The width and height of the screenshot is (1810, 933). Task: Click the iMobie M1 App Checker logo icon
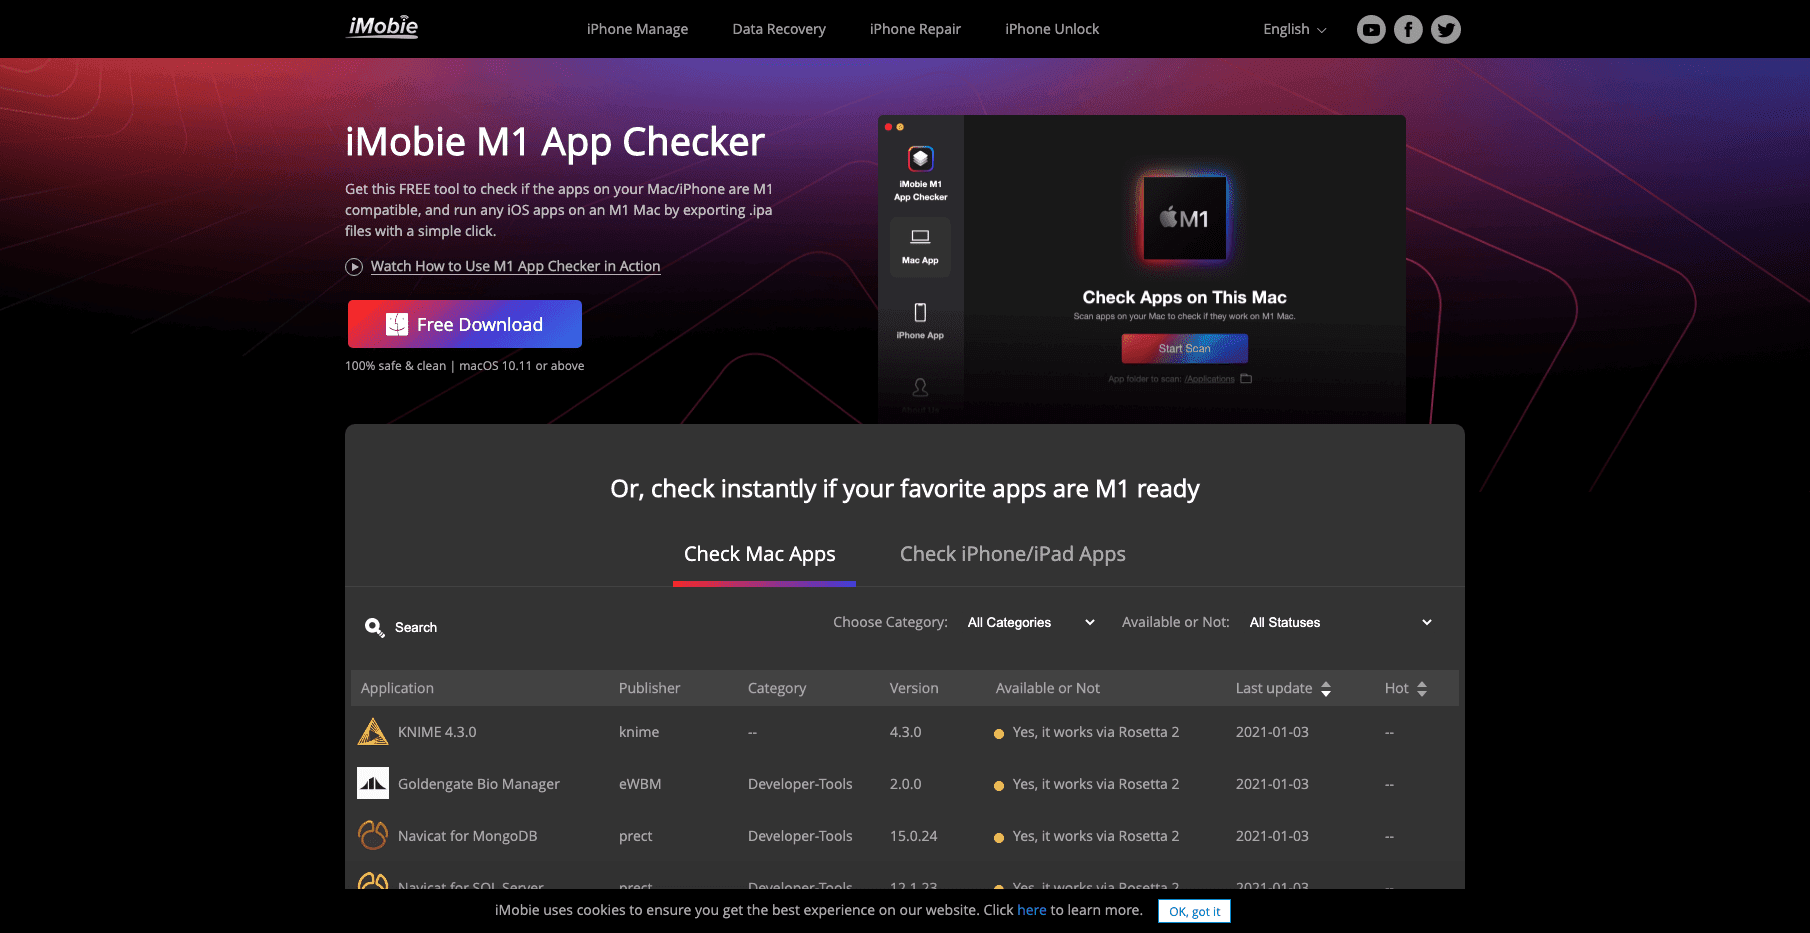pyautogui.click(x=920, y=158)
